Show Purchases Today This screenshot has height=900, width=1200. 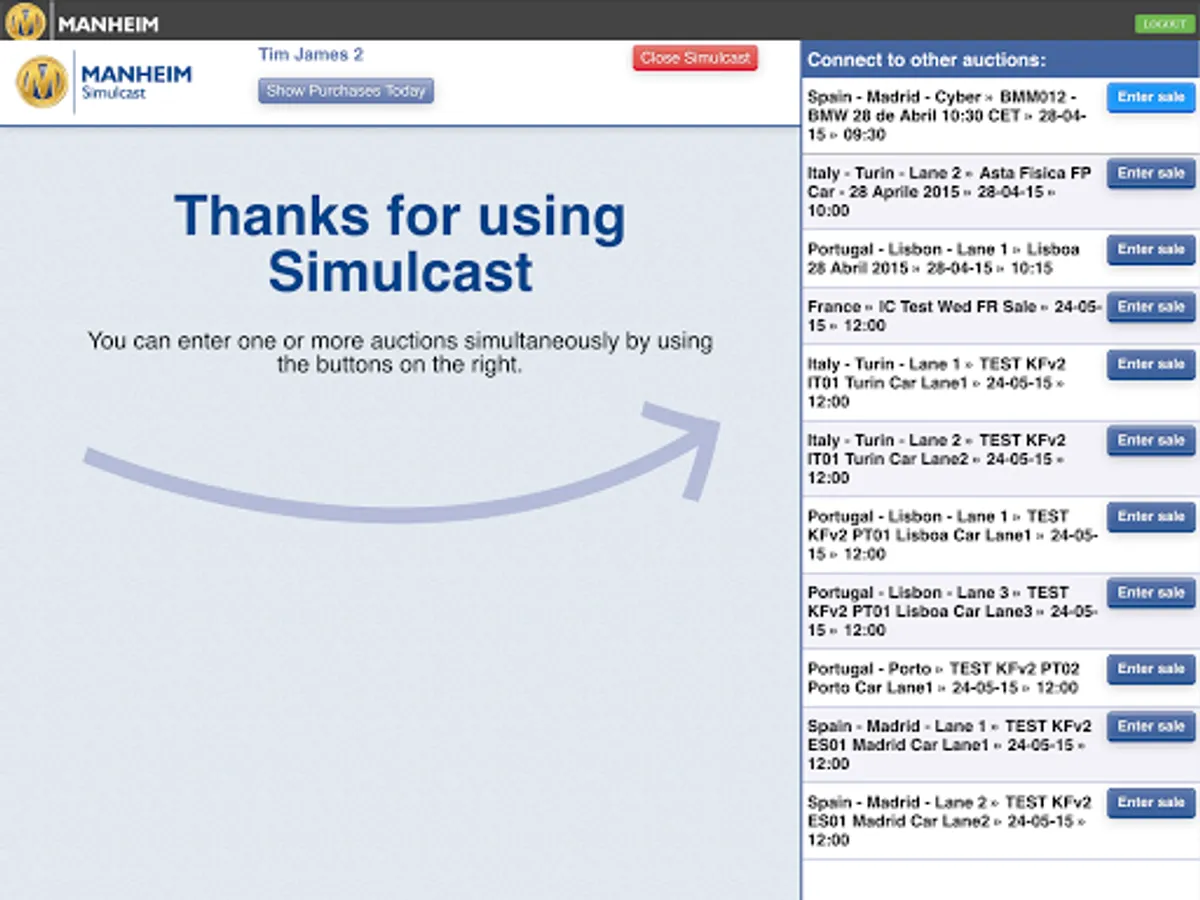click(x=346, y=91)
